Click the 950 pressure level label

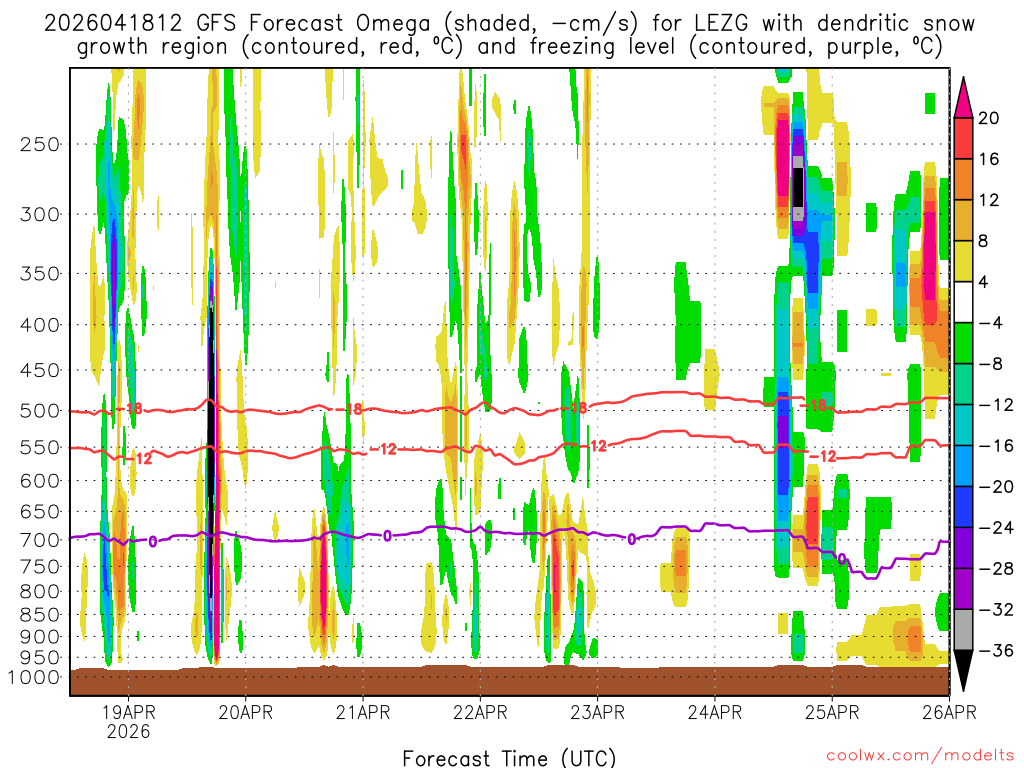pos(40,657)
